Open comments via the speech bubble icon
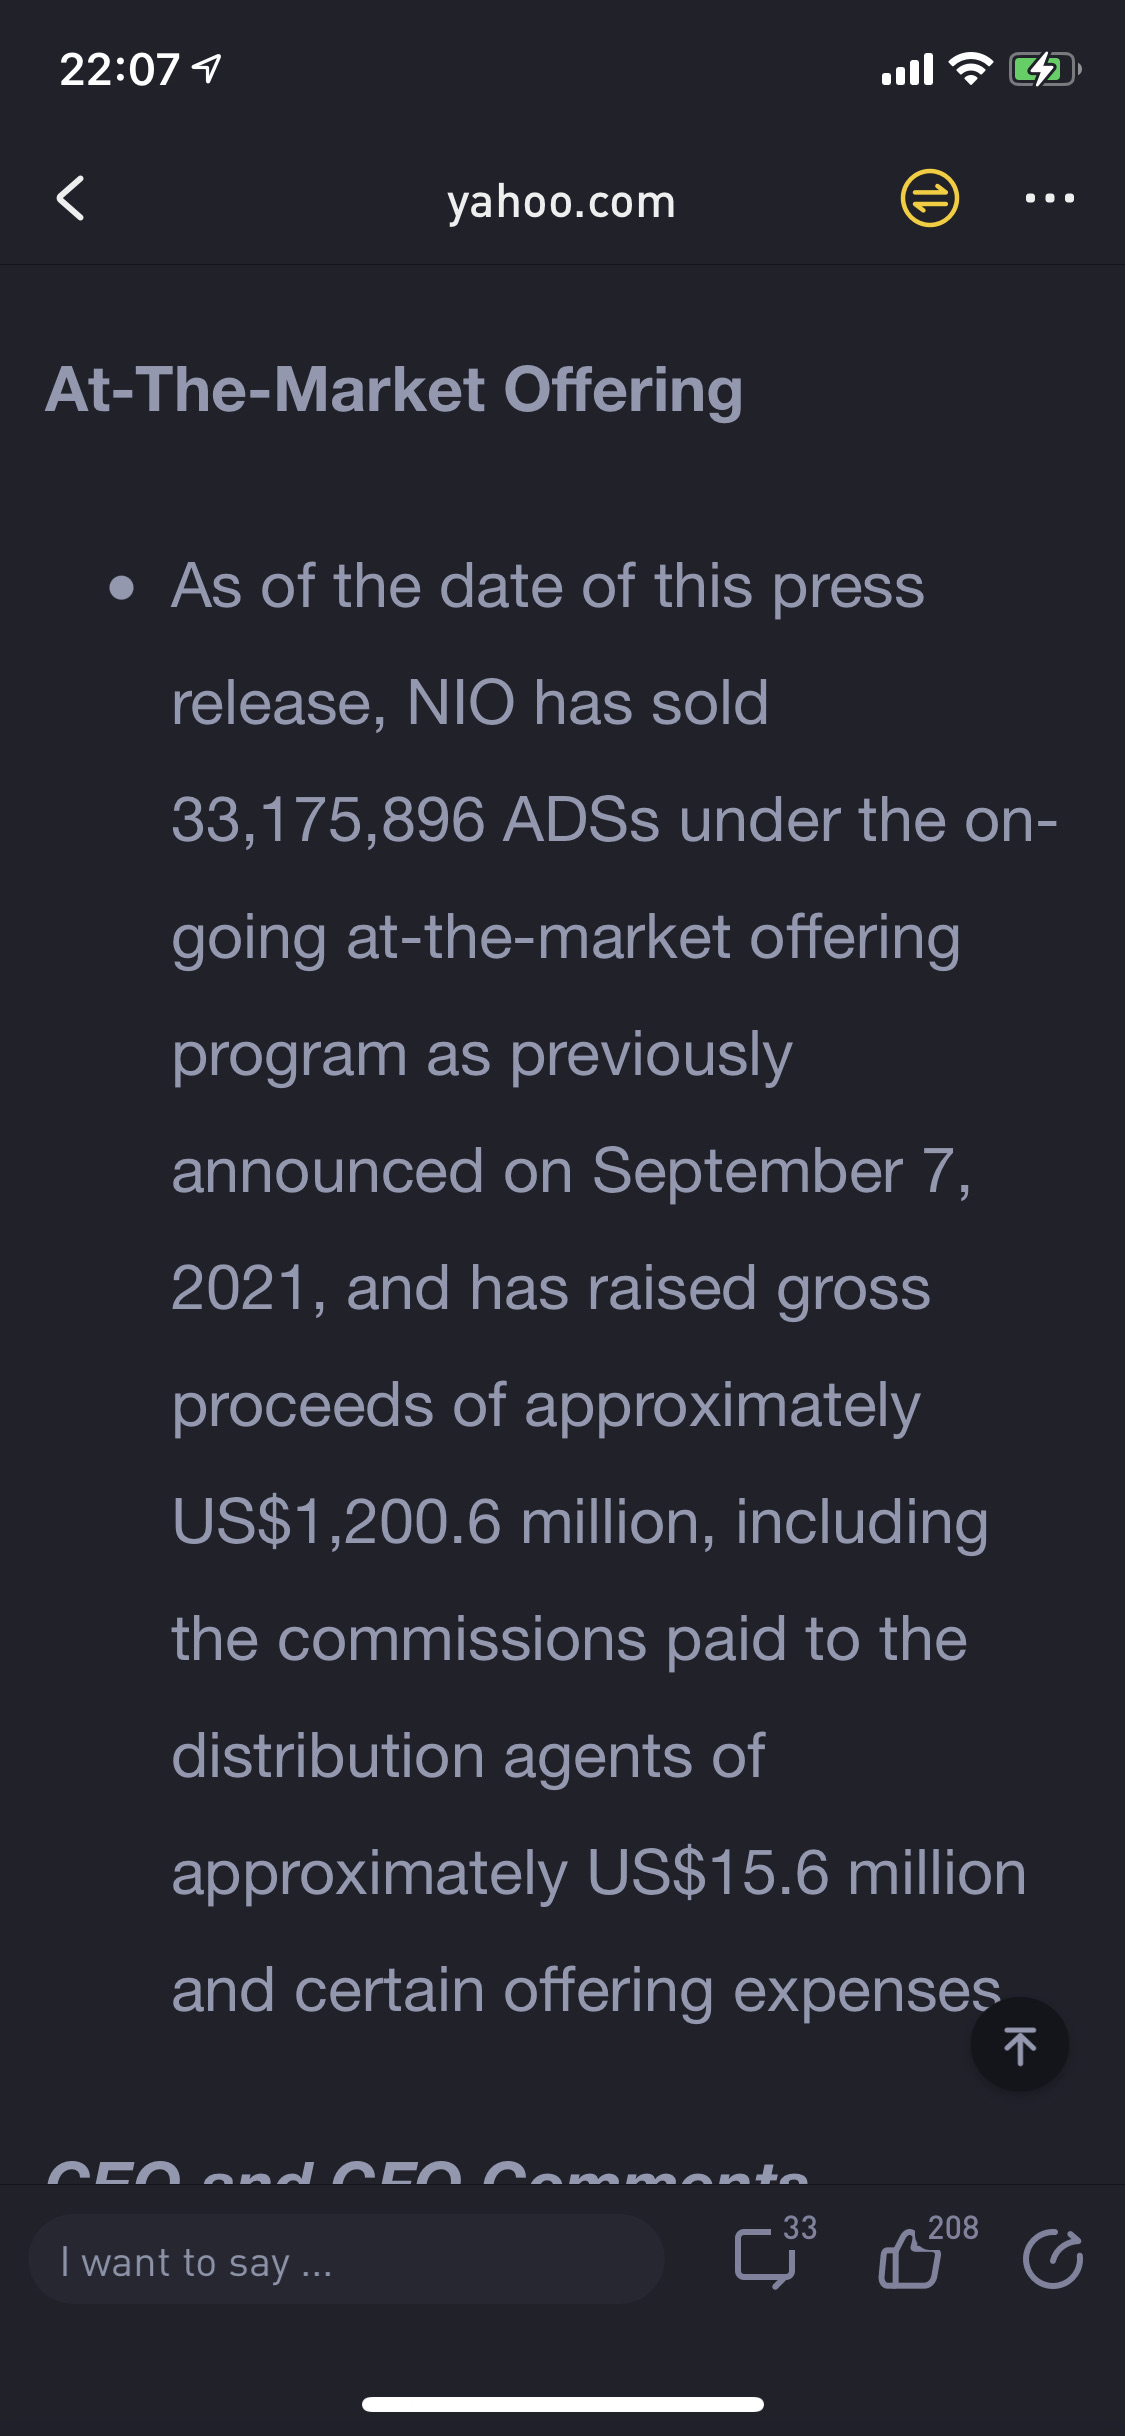Image resolution: width=1125 pixels, height=2436 pixels. click(x=765, y=2259)
